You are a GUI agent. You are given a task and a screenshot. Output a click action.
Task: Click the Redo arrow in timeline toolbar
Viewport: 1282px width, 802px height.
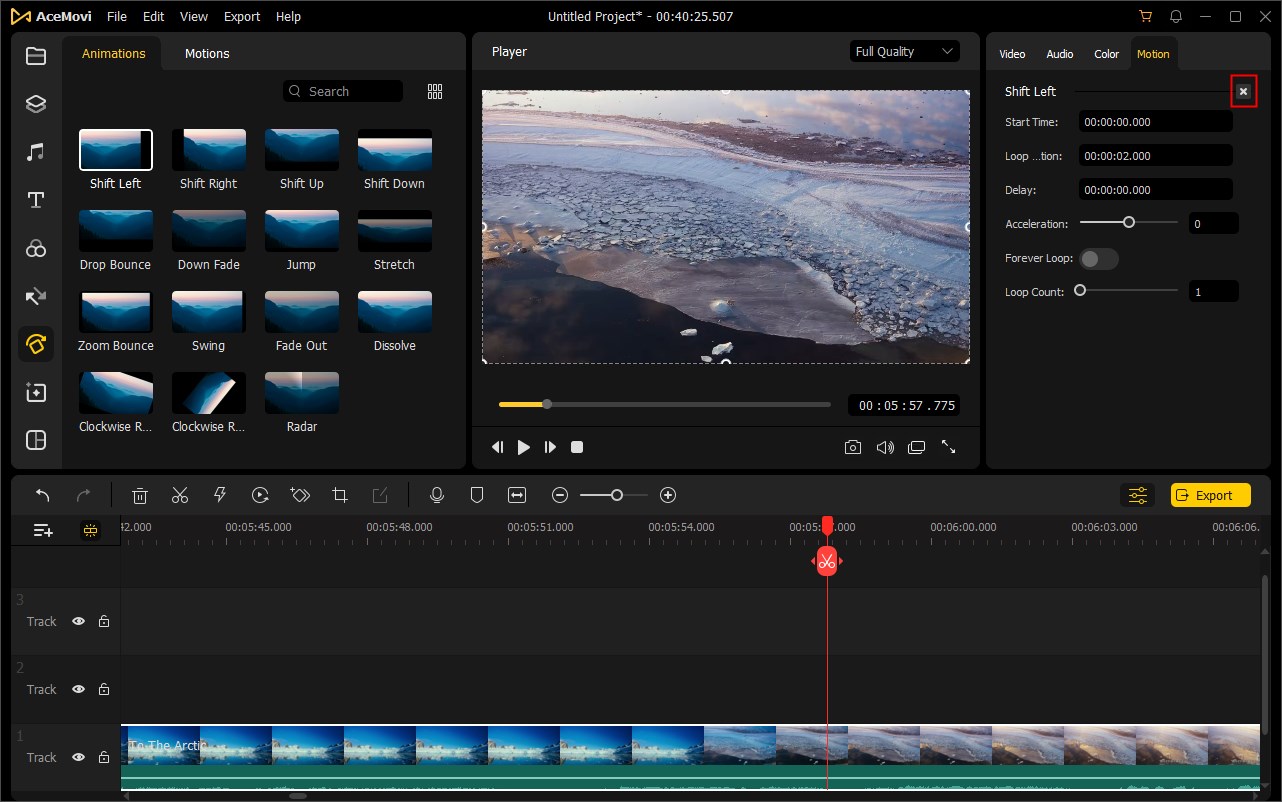click(x=84, y=495)
